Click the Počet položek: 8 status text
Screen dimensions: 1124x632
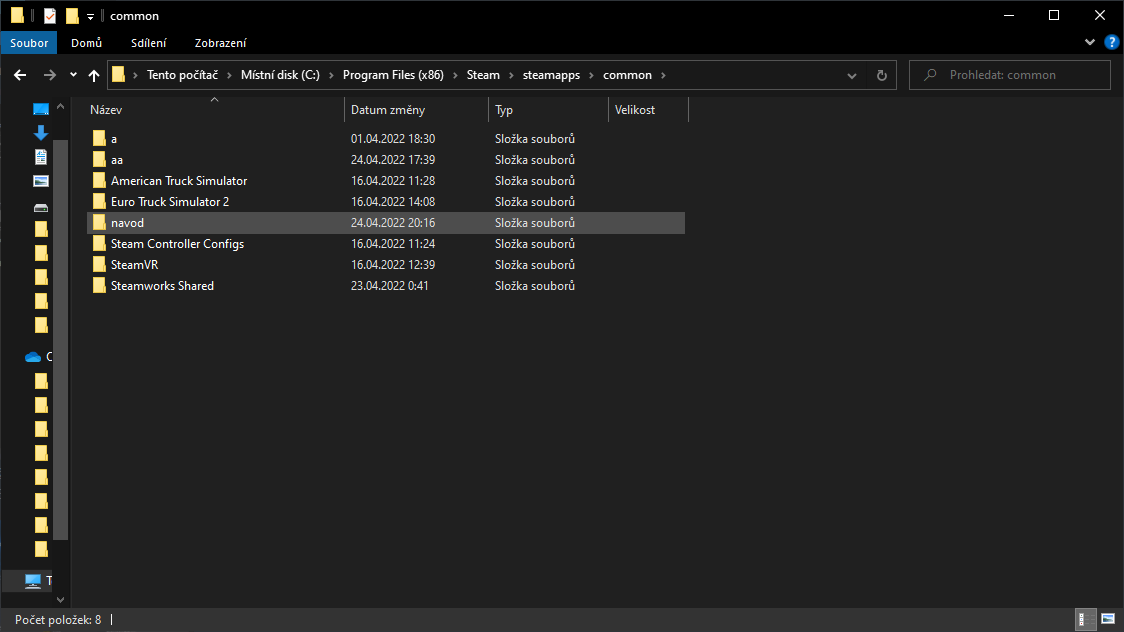(x=58, y=620)
